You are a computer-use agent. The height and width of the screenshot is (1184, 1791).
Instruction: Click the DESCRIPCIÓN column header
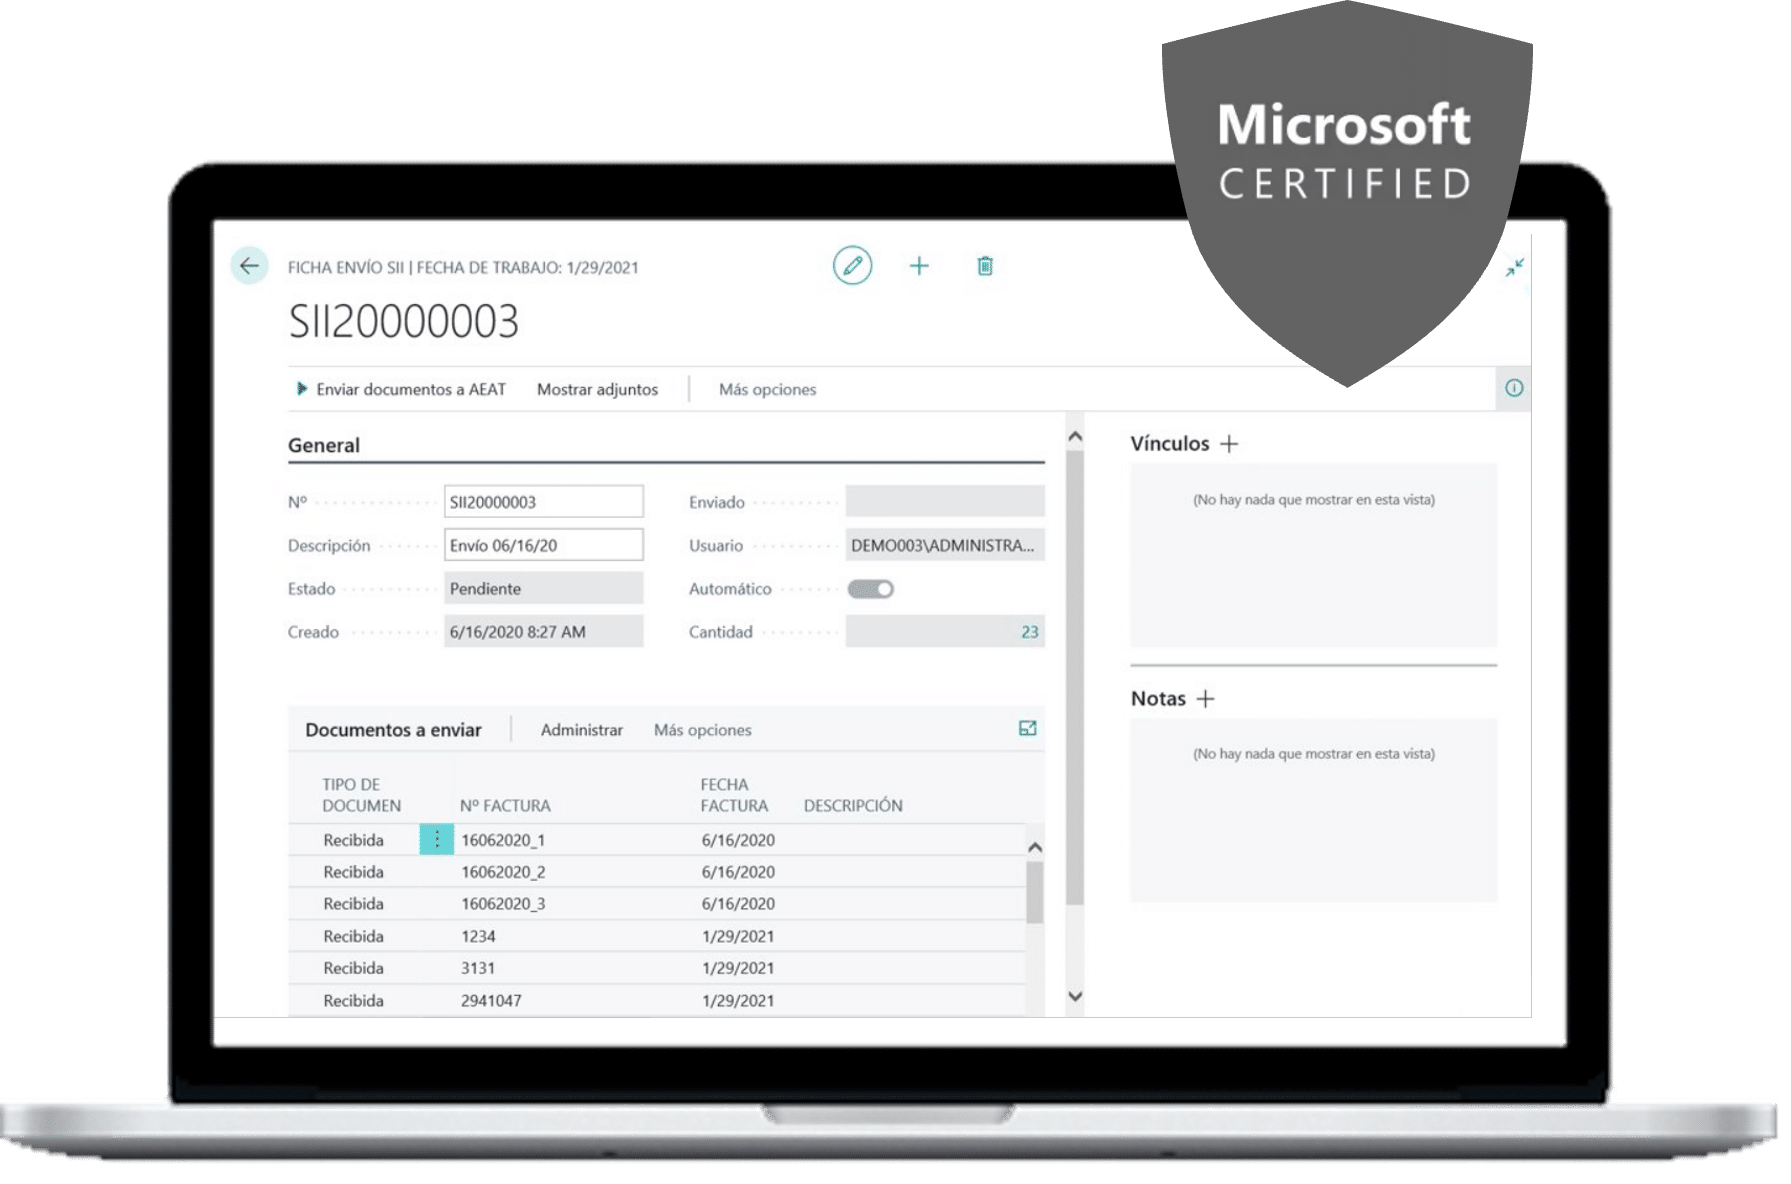[853, 806]
